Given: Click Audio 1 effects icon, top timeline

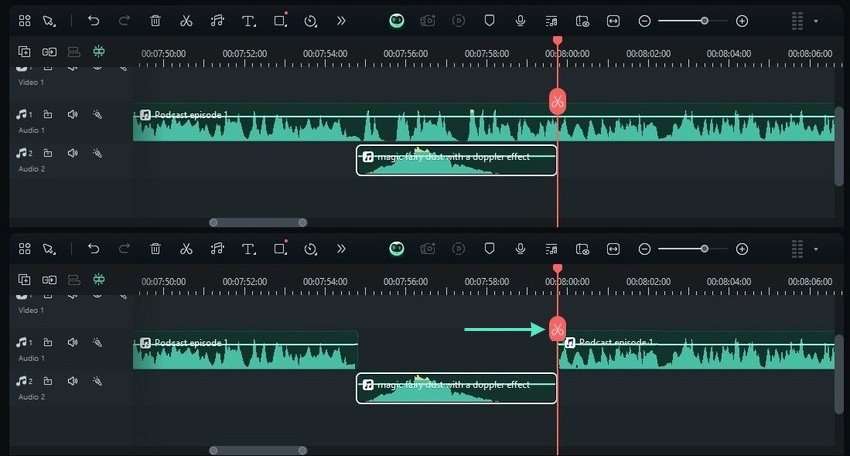Looking at the screenshot, I should [97, 114].
